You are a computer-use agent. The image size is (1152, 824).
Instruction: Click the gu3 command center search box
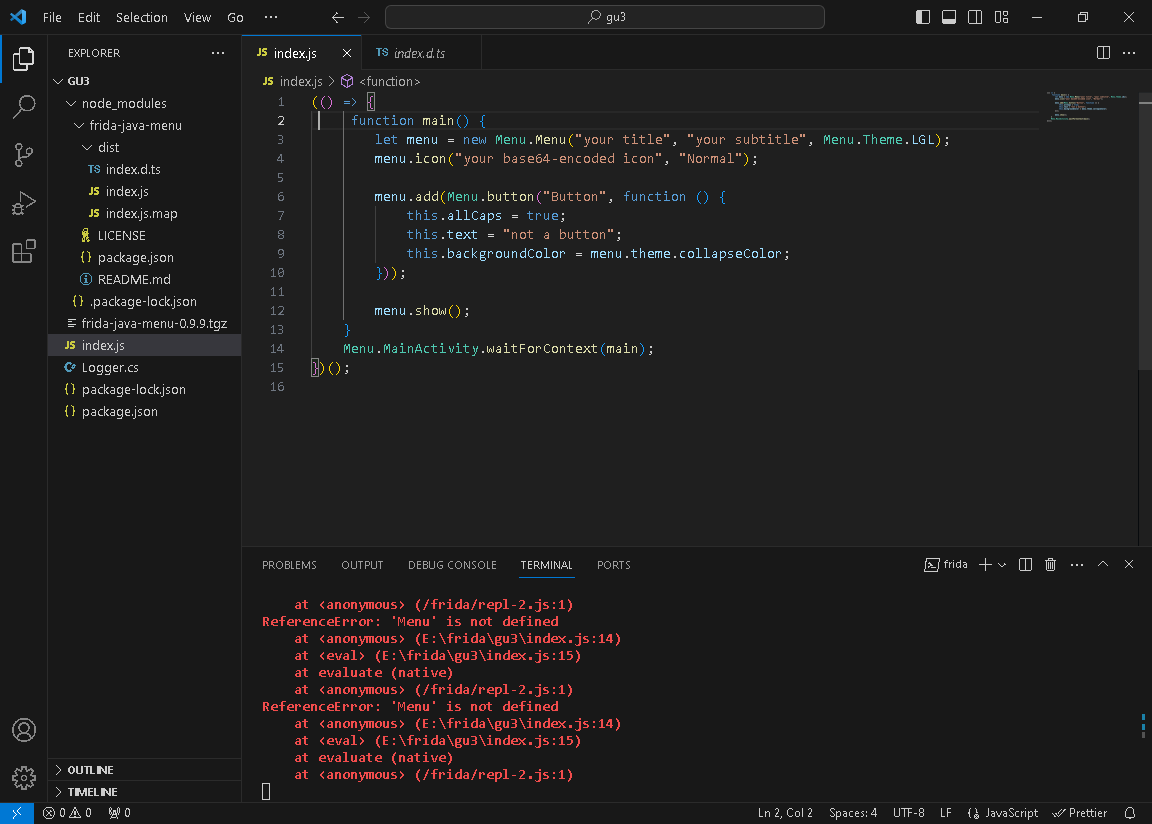605,17
